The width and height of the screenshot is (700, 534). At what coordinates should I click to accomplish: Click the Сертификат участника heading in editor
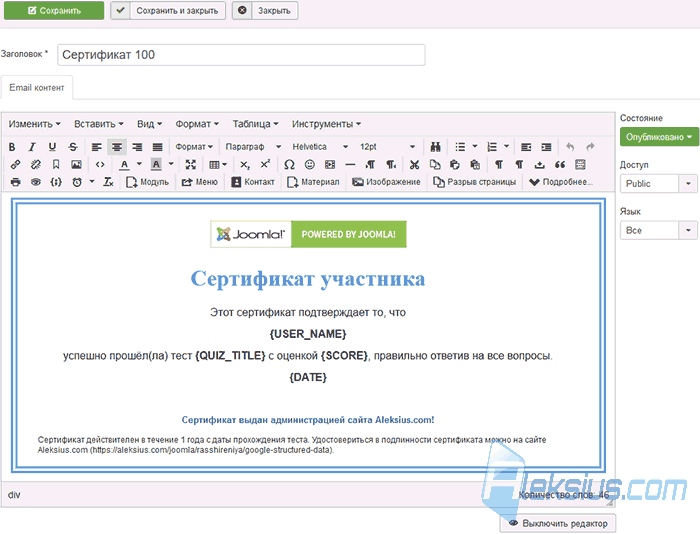pos(308,279)
